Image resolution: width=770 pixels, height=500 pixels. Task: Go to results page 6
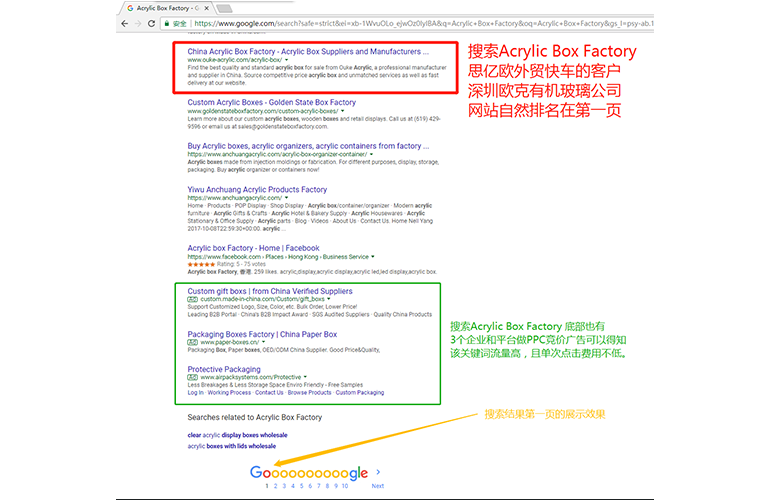click(310, 486)
